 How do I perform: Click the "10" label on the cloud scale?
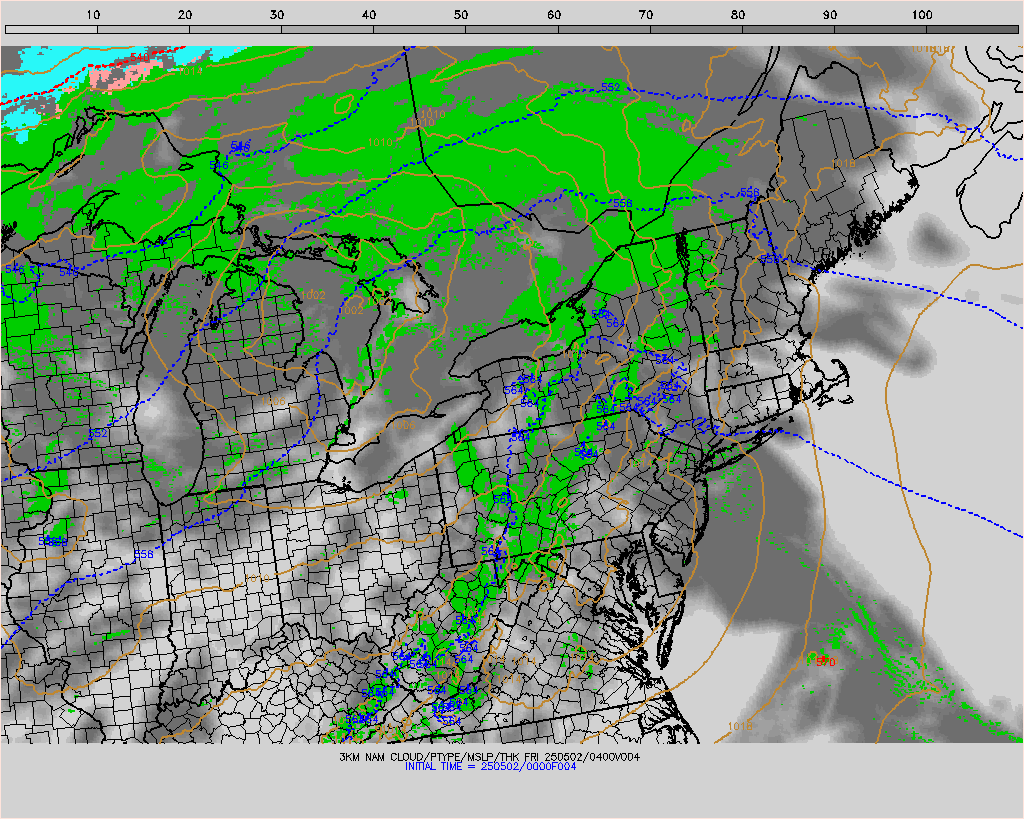point(93,14)
